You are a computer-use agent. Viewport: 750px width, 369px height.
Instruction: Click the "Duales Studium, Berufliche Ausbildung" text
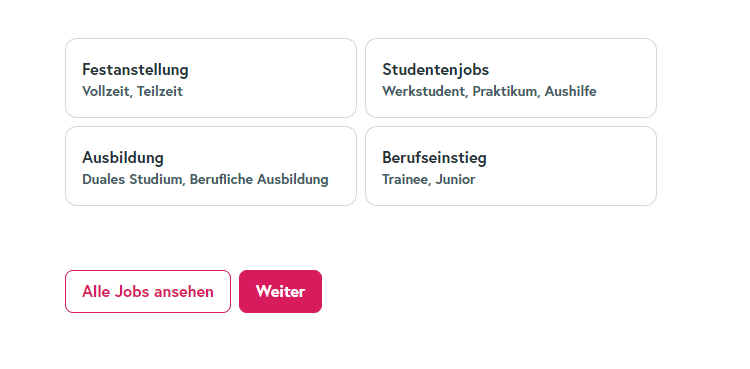(205, 179)
